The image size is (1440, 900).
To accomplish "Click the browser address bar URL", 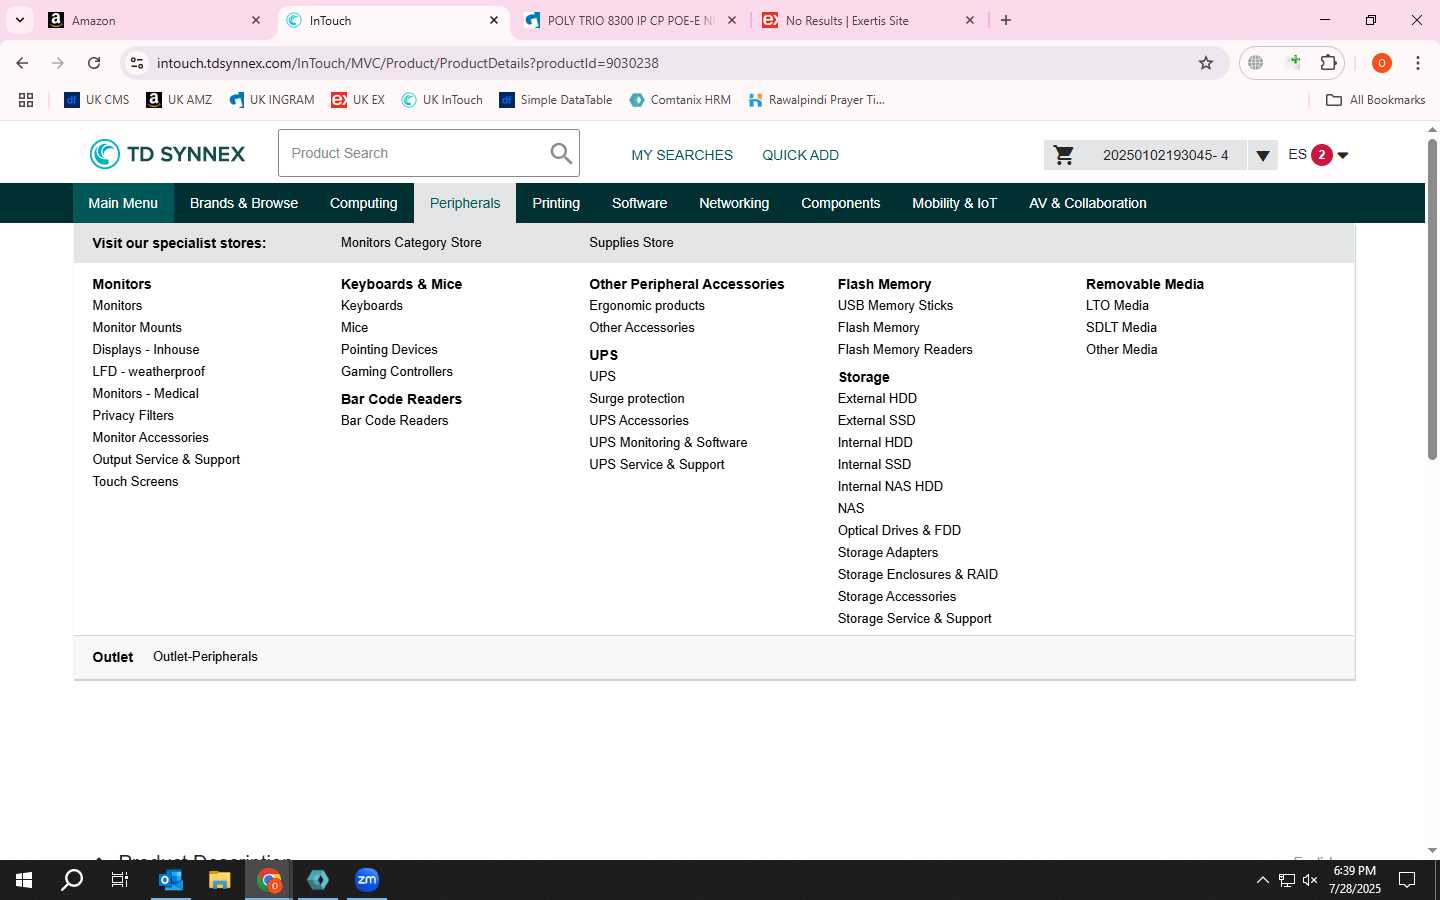I will [408, 63].
